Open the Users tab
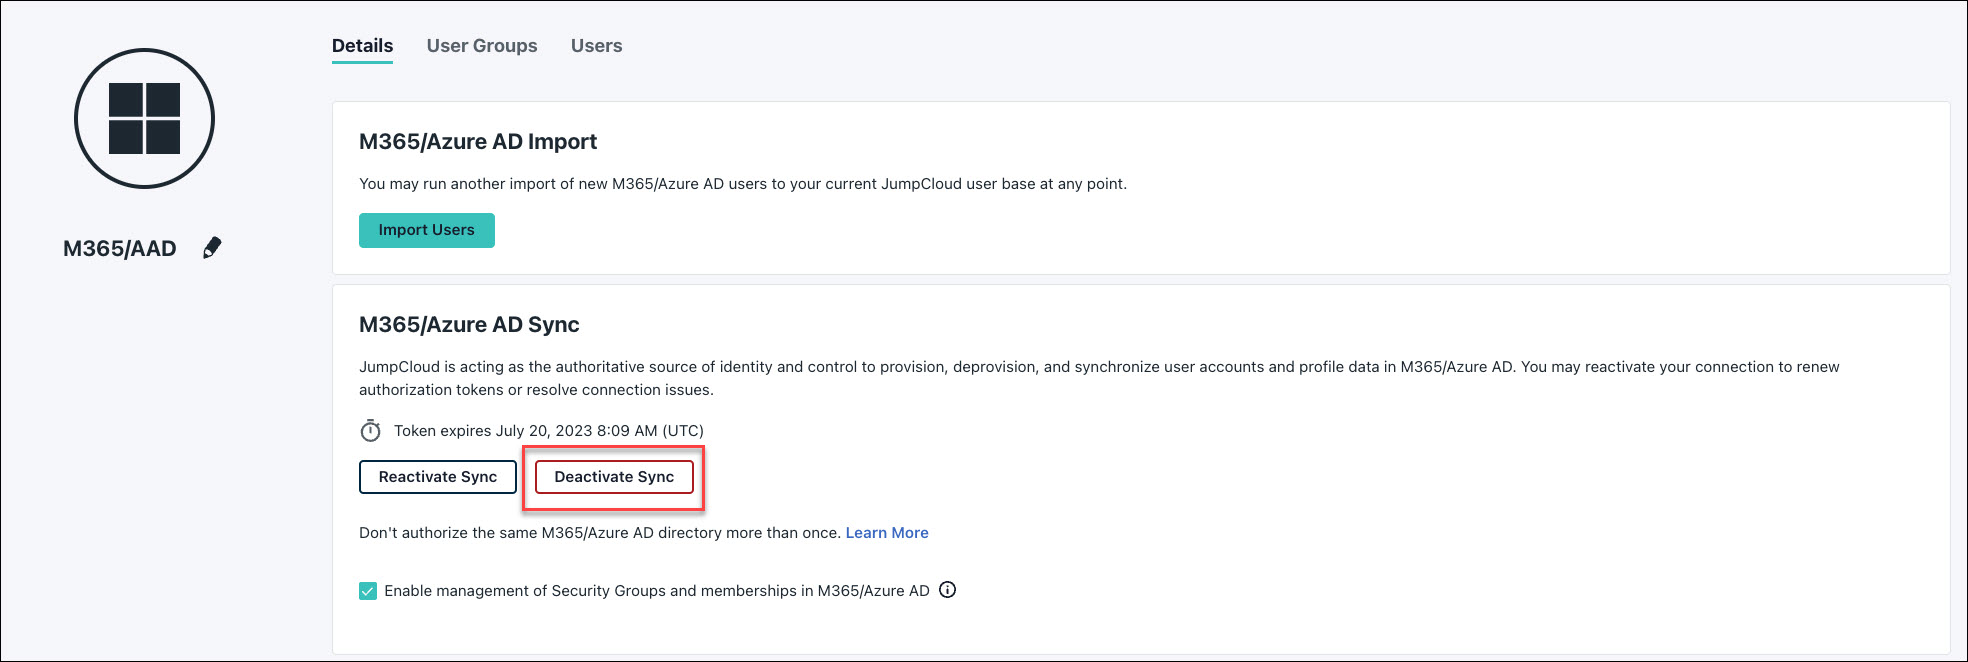Screen dimensions: 1968x662 [596, 46]
